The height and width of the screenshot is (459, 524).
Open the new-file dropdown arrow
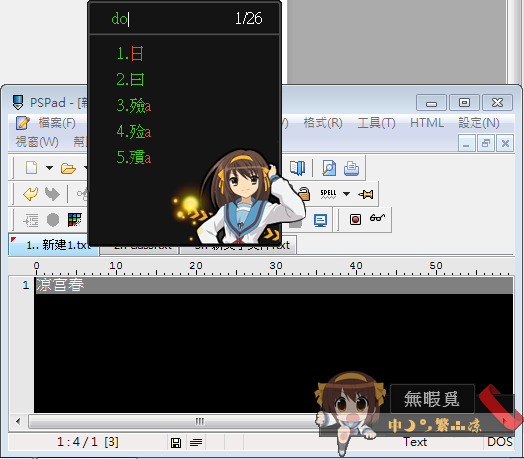49,168
